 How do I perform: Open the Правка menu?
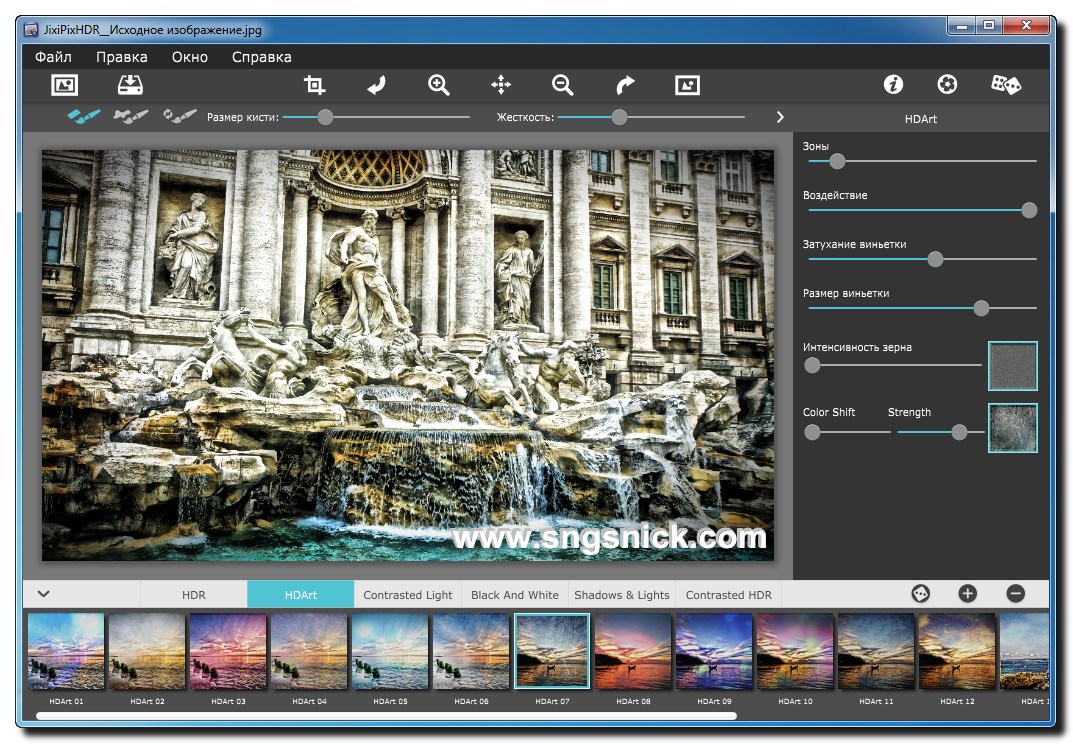(x=122, y=57)
